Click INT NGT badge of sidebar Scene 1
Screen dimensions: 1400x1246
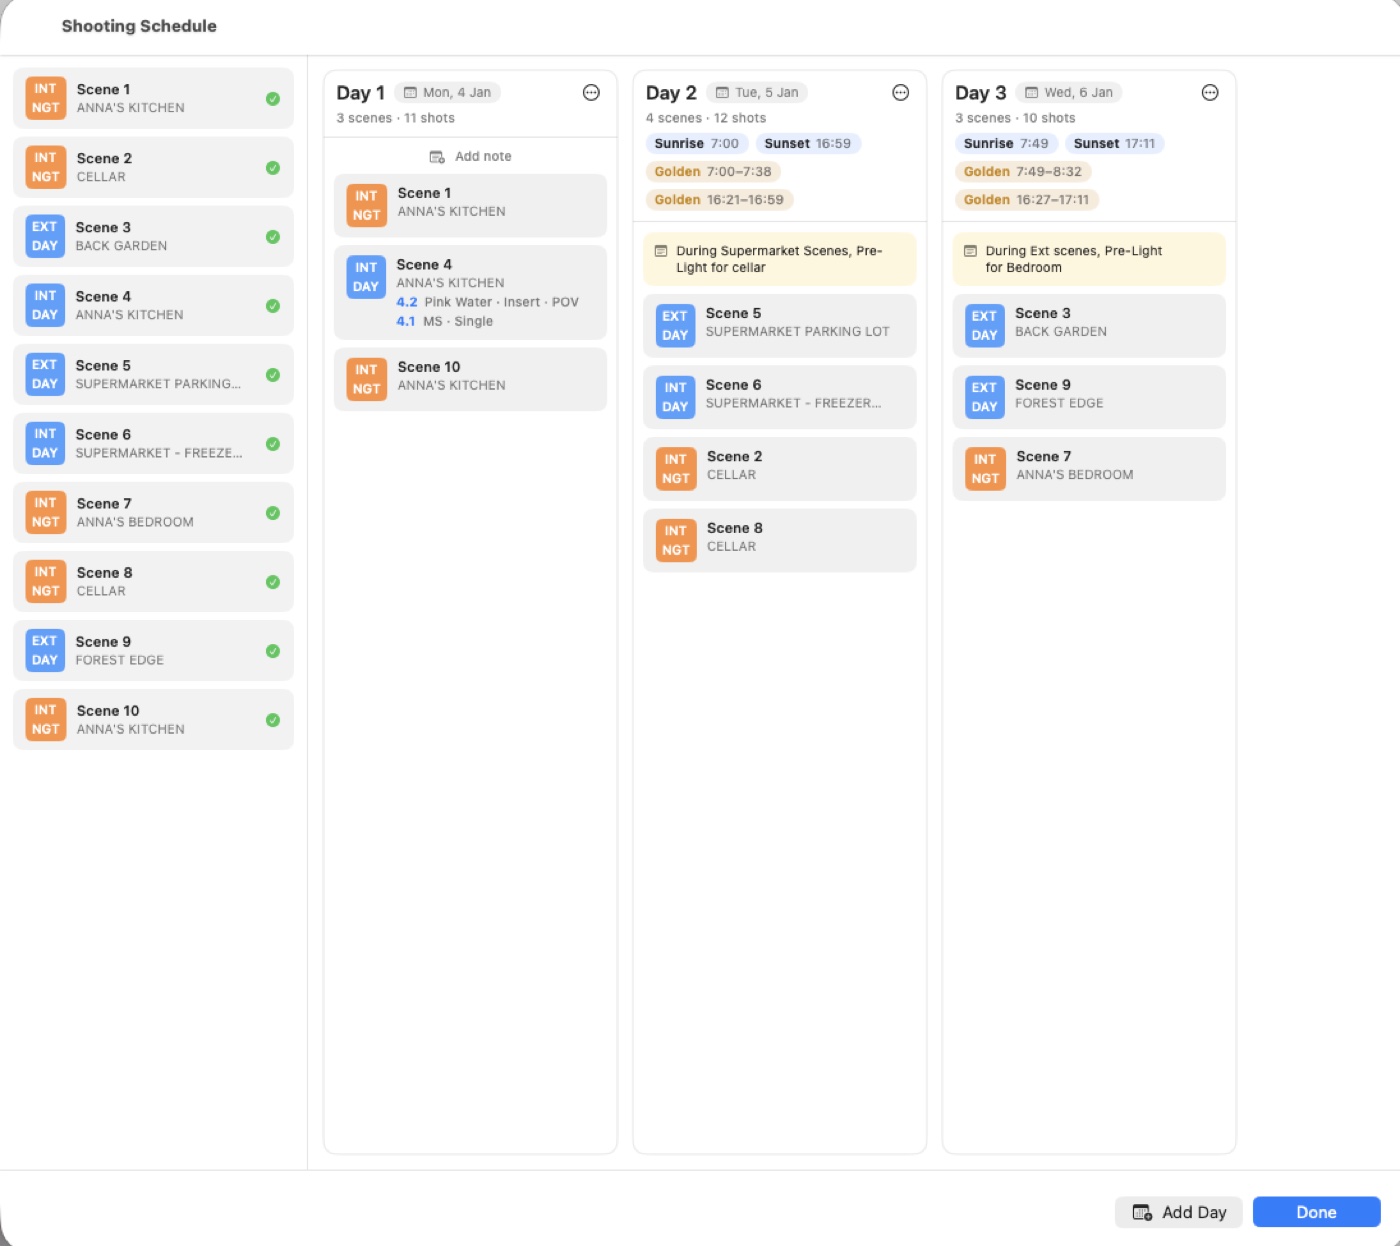(46, 98)
